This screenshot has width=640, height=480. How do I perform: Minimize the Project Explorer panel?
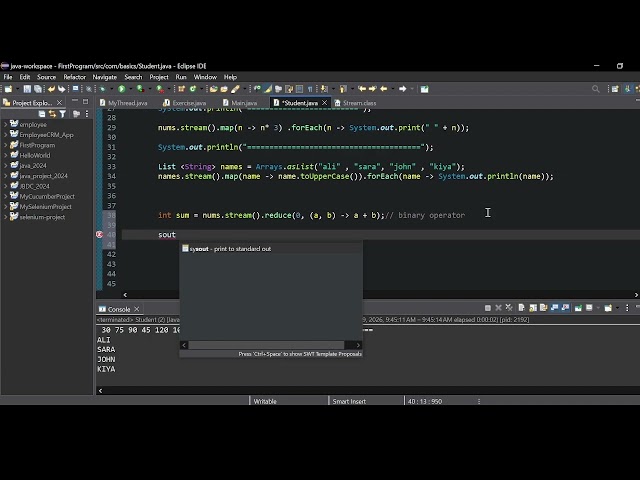coord(75,101)
